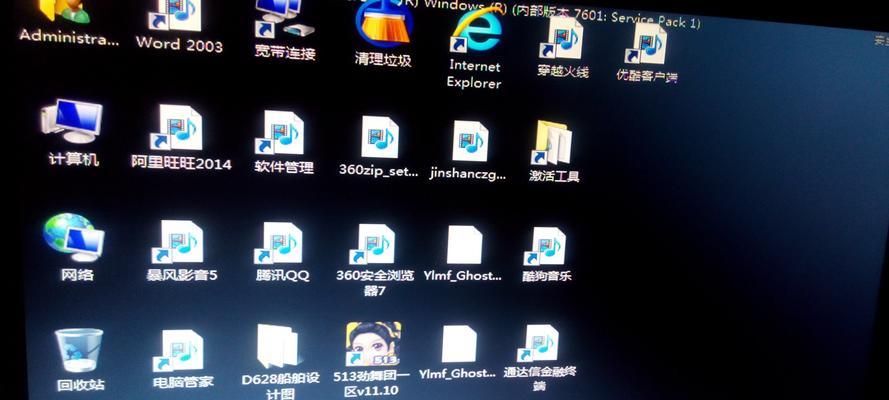Select the jinshanczg… file icon
This screenshot has width=889, height=400.
tap(471, 141)
